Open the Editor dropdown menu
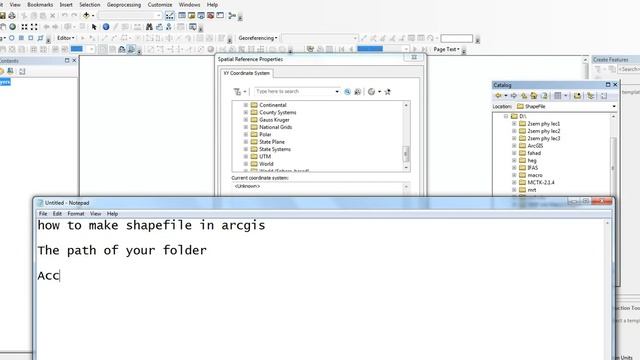The height and width of the screenshot is (360, 640). pyautogui.click(x=66, y=38)
